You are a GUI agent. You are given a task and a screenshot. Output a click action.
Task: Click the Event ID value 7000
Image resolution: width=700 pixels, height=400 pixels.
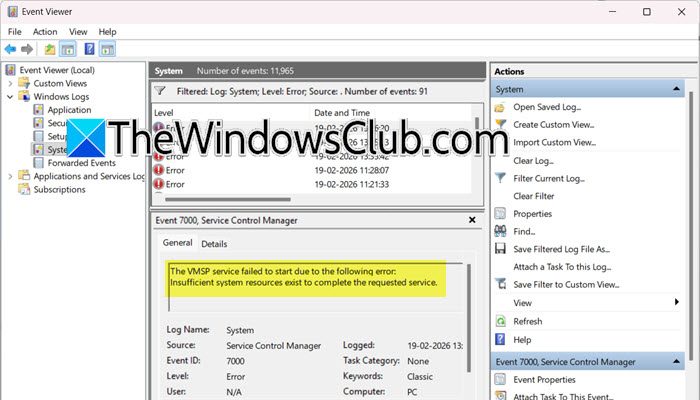[x=235, y=361]
